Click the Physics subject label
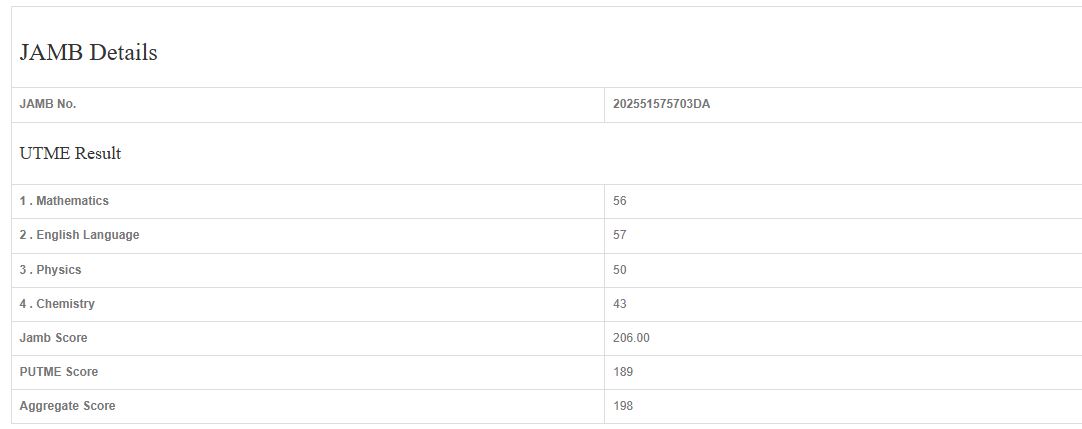Screen dimensions: 1082x429 click(x=50, y=270)
